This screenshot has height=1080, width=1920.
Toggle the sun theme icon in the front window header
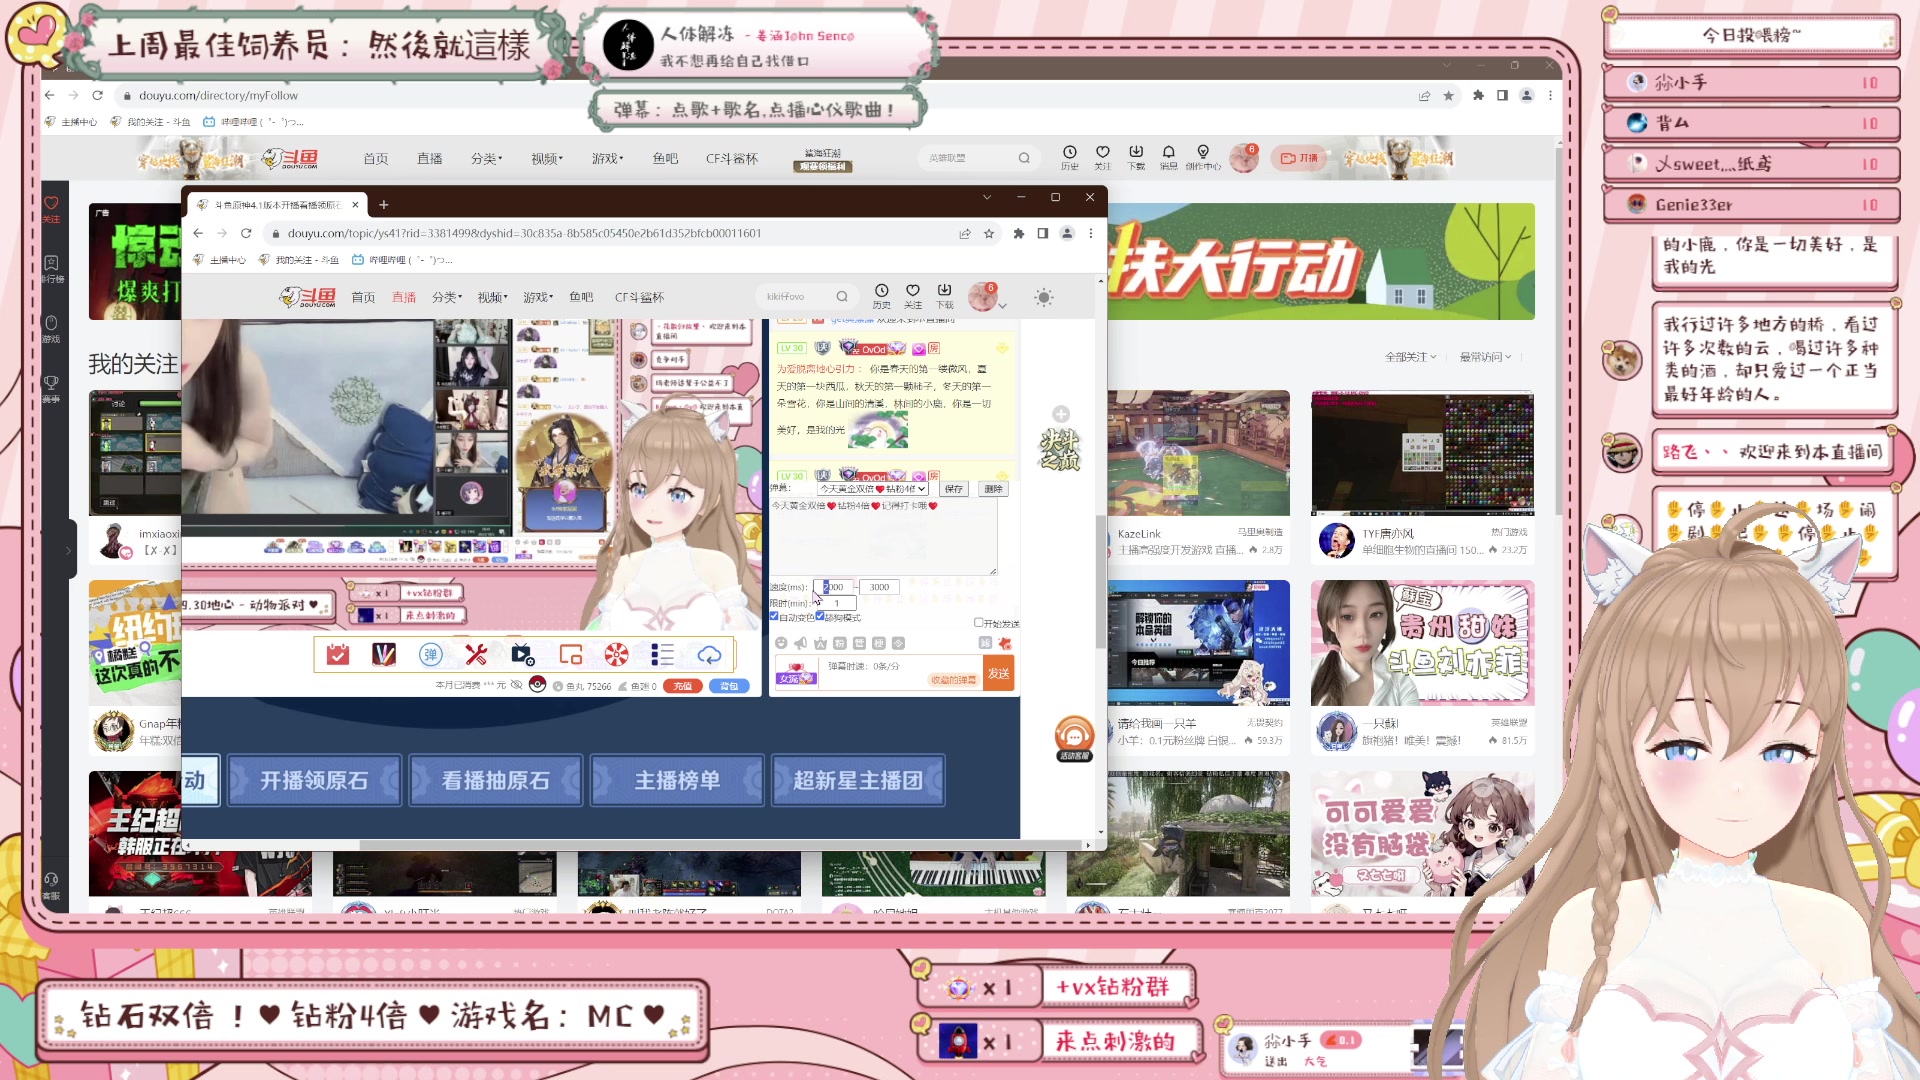tap(1043, 297)
